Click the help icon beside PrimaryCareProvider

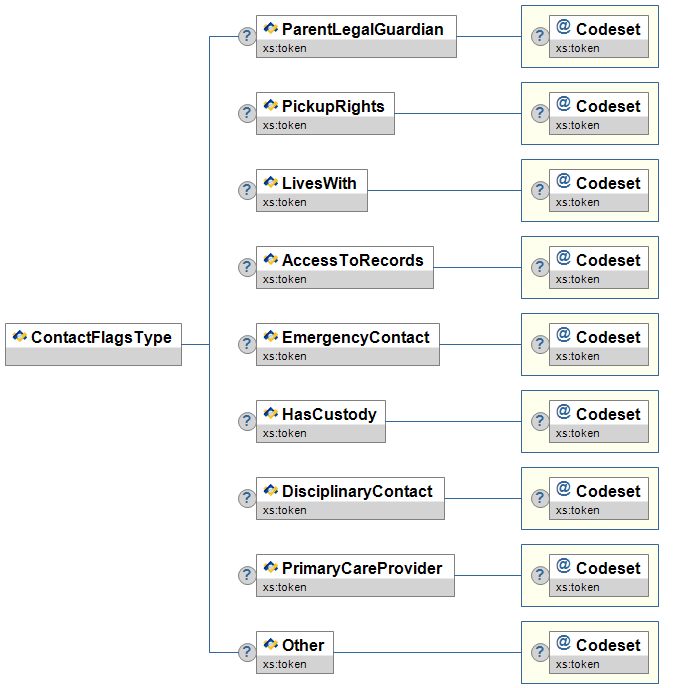(x=247, y=575)
